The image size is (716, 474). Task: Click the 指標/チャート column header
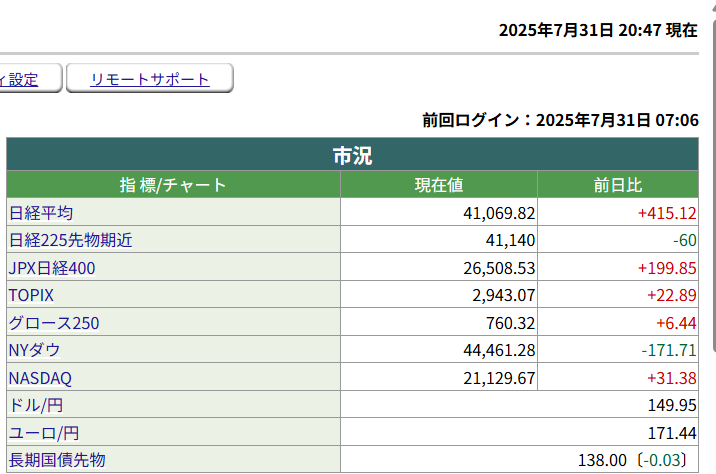click(x=173, y=185)
